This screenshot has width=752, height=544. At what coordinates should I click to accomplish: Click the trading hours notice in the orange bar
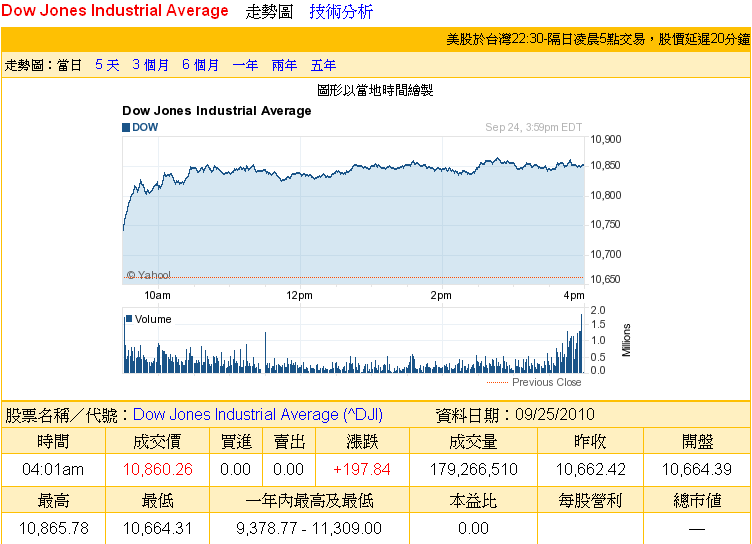coord(598,39)
